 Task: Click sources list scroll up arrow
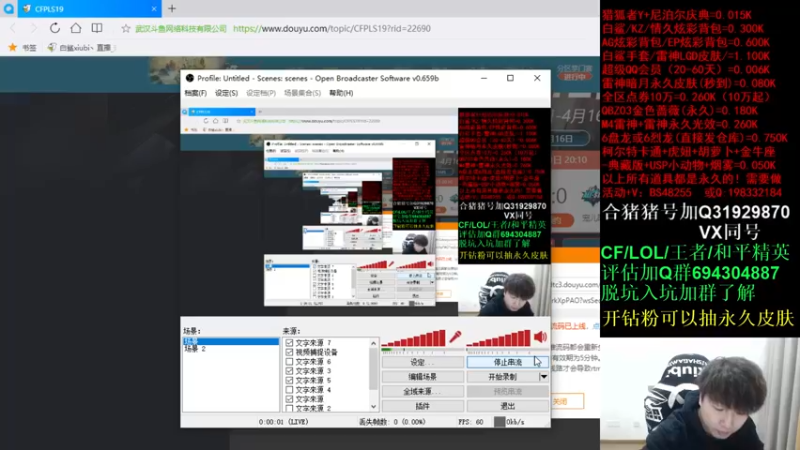click(x=373, y=343)
